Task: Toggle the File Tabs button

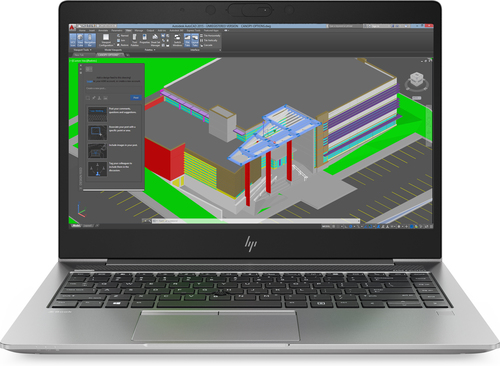Action: point(187,40)
